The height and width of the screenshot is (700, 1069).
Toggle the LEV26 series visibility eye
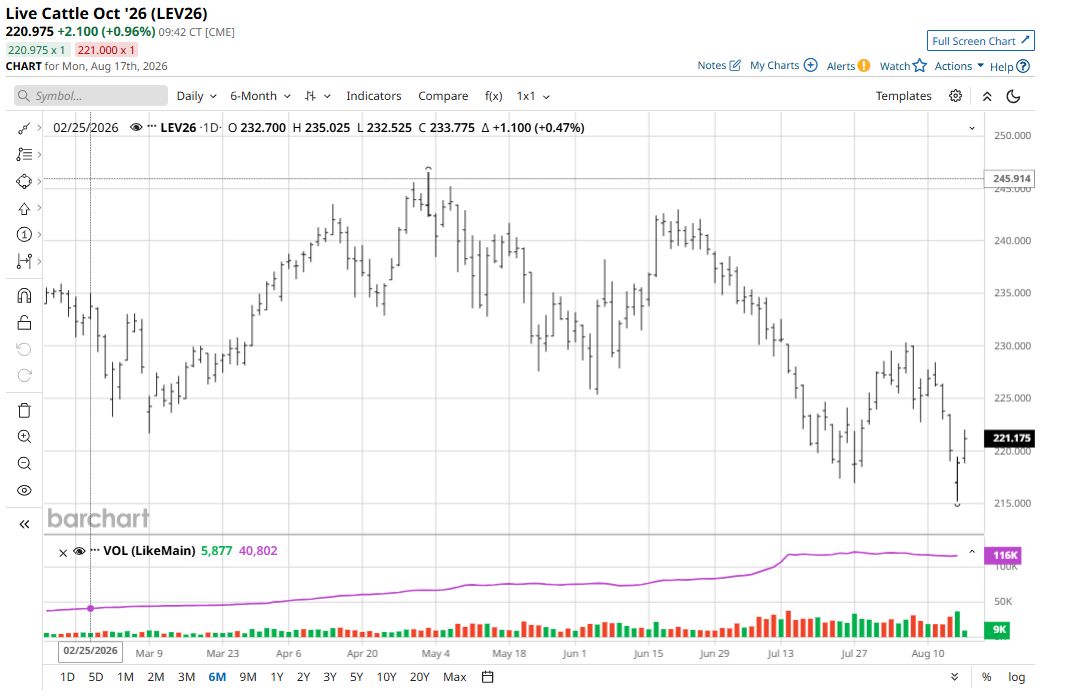pos(136,127)
